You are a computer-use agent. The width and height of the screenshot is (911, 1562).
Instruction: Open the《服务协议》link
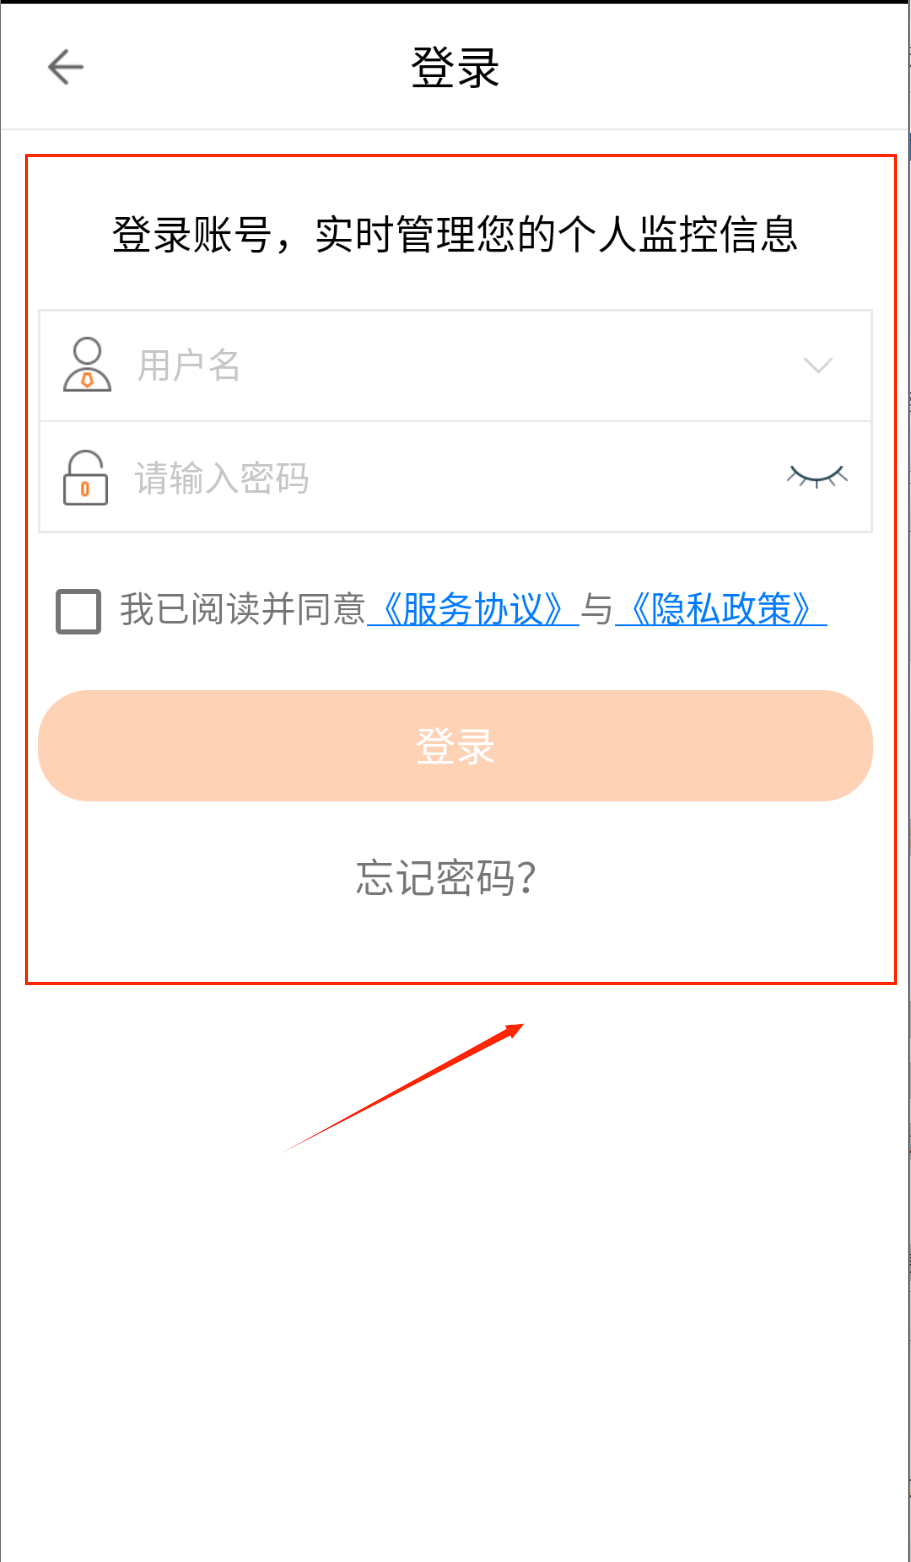click(473, 609)
